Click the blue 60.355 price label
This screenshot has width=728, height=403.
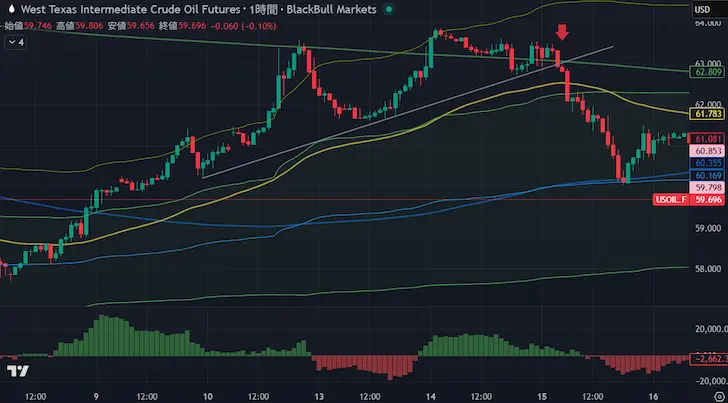(707, 163)
